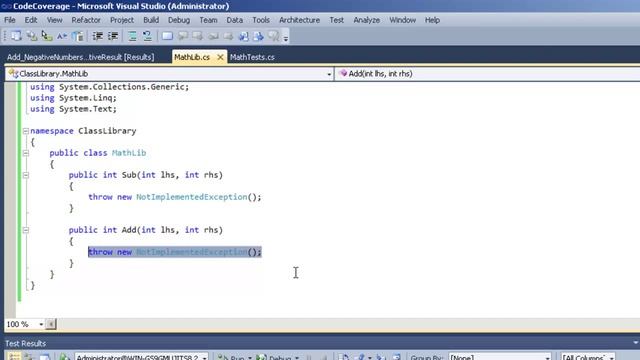Click the NotImplementedException line in Sub
640x360 pixels.
(x=175, y=197)
